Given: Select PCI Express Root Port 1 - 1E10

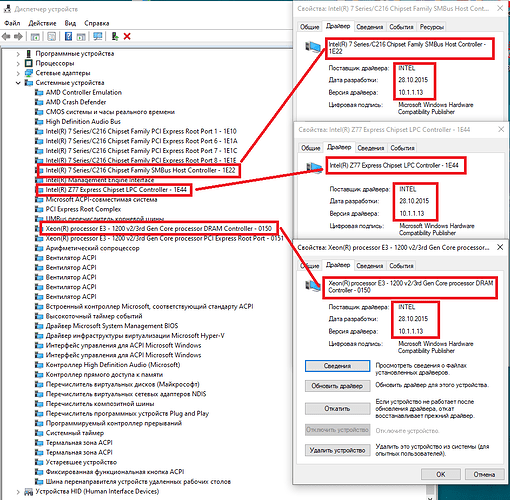Looking at the screenshot, I should (141, 131).
